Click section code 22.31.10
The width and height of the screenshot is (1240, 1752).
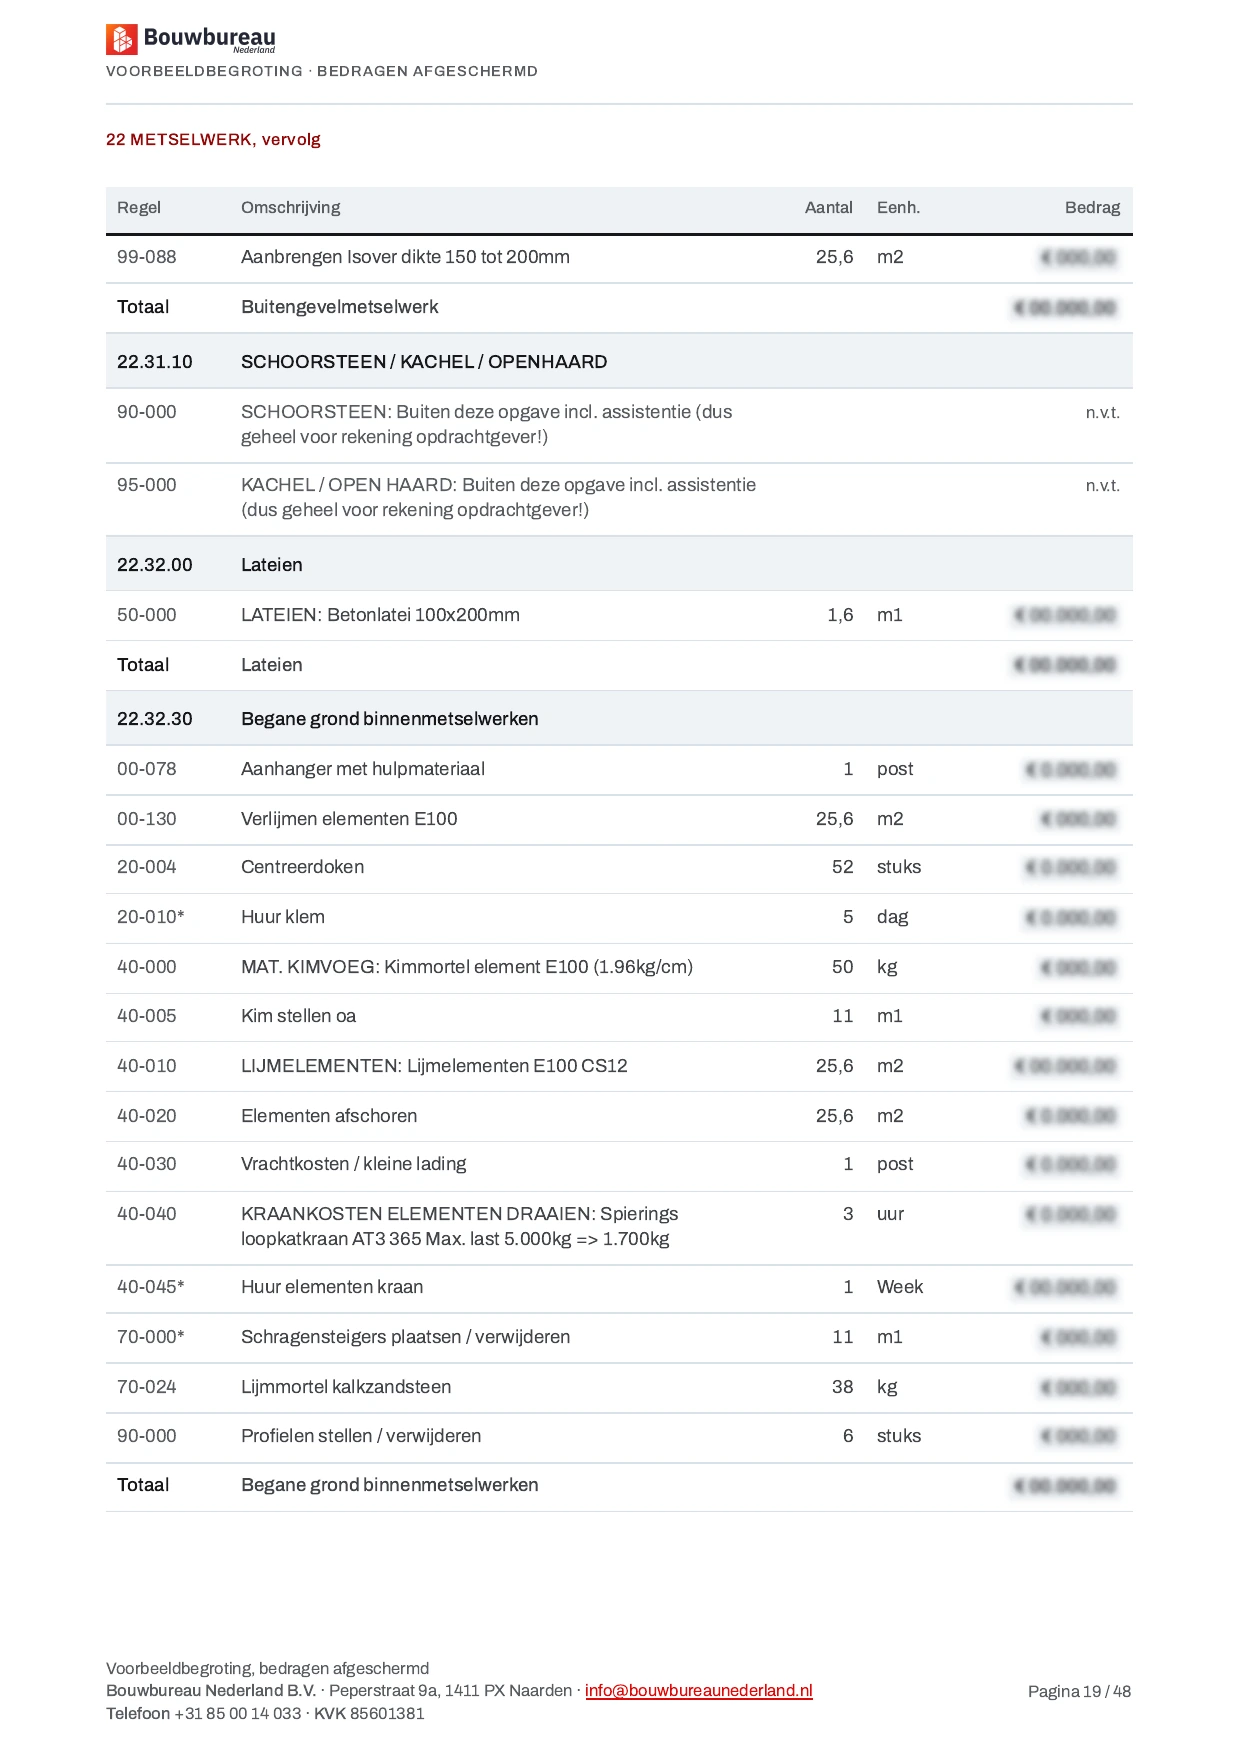pos(155,362)
